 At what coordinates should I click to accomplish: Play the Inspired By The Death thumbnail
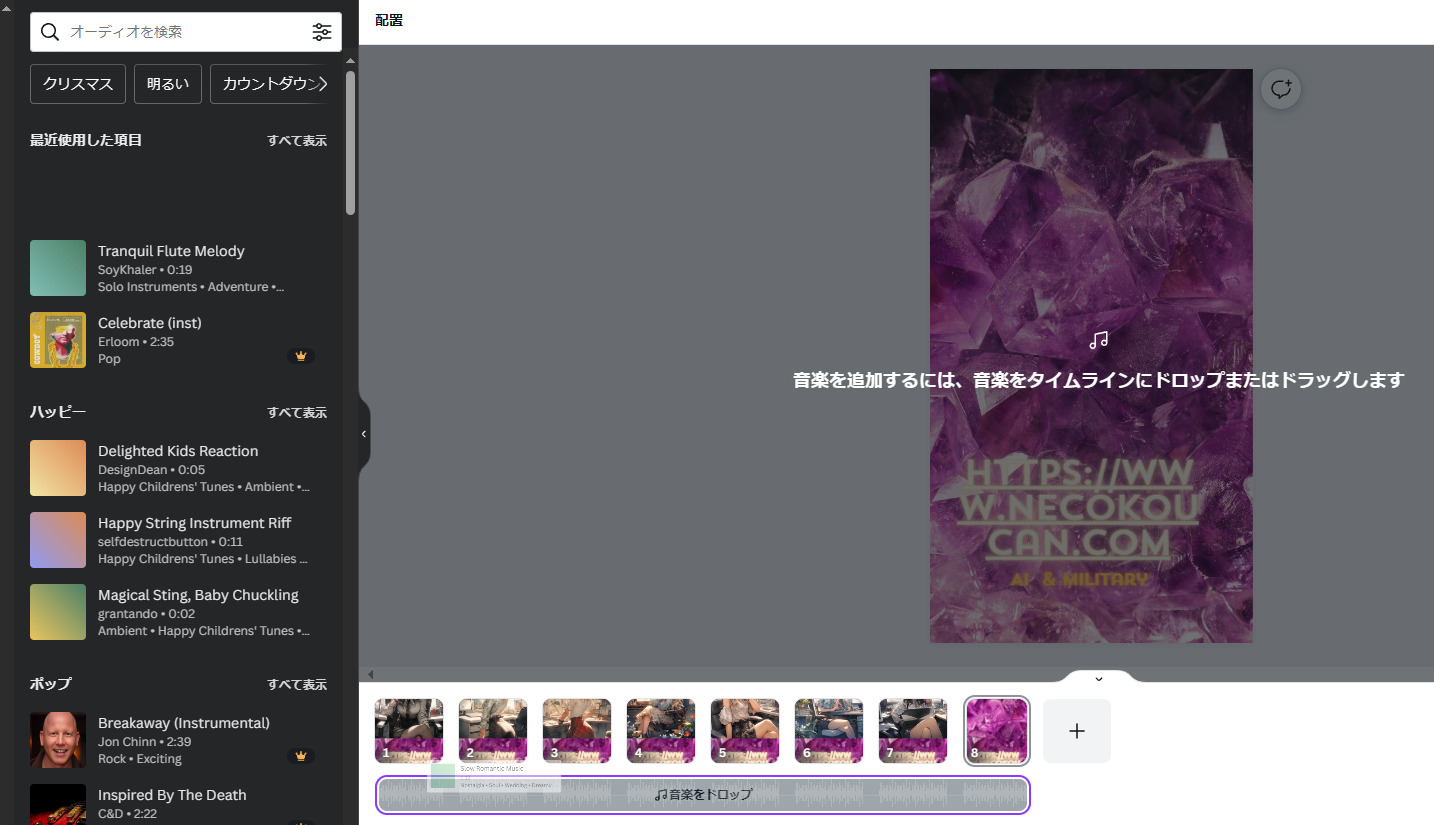pyautogui.click(x=58, y=804)
